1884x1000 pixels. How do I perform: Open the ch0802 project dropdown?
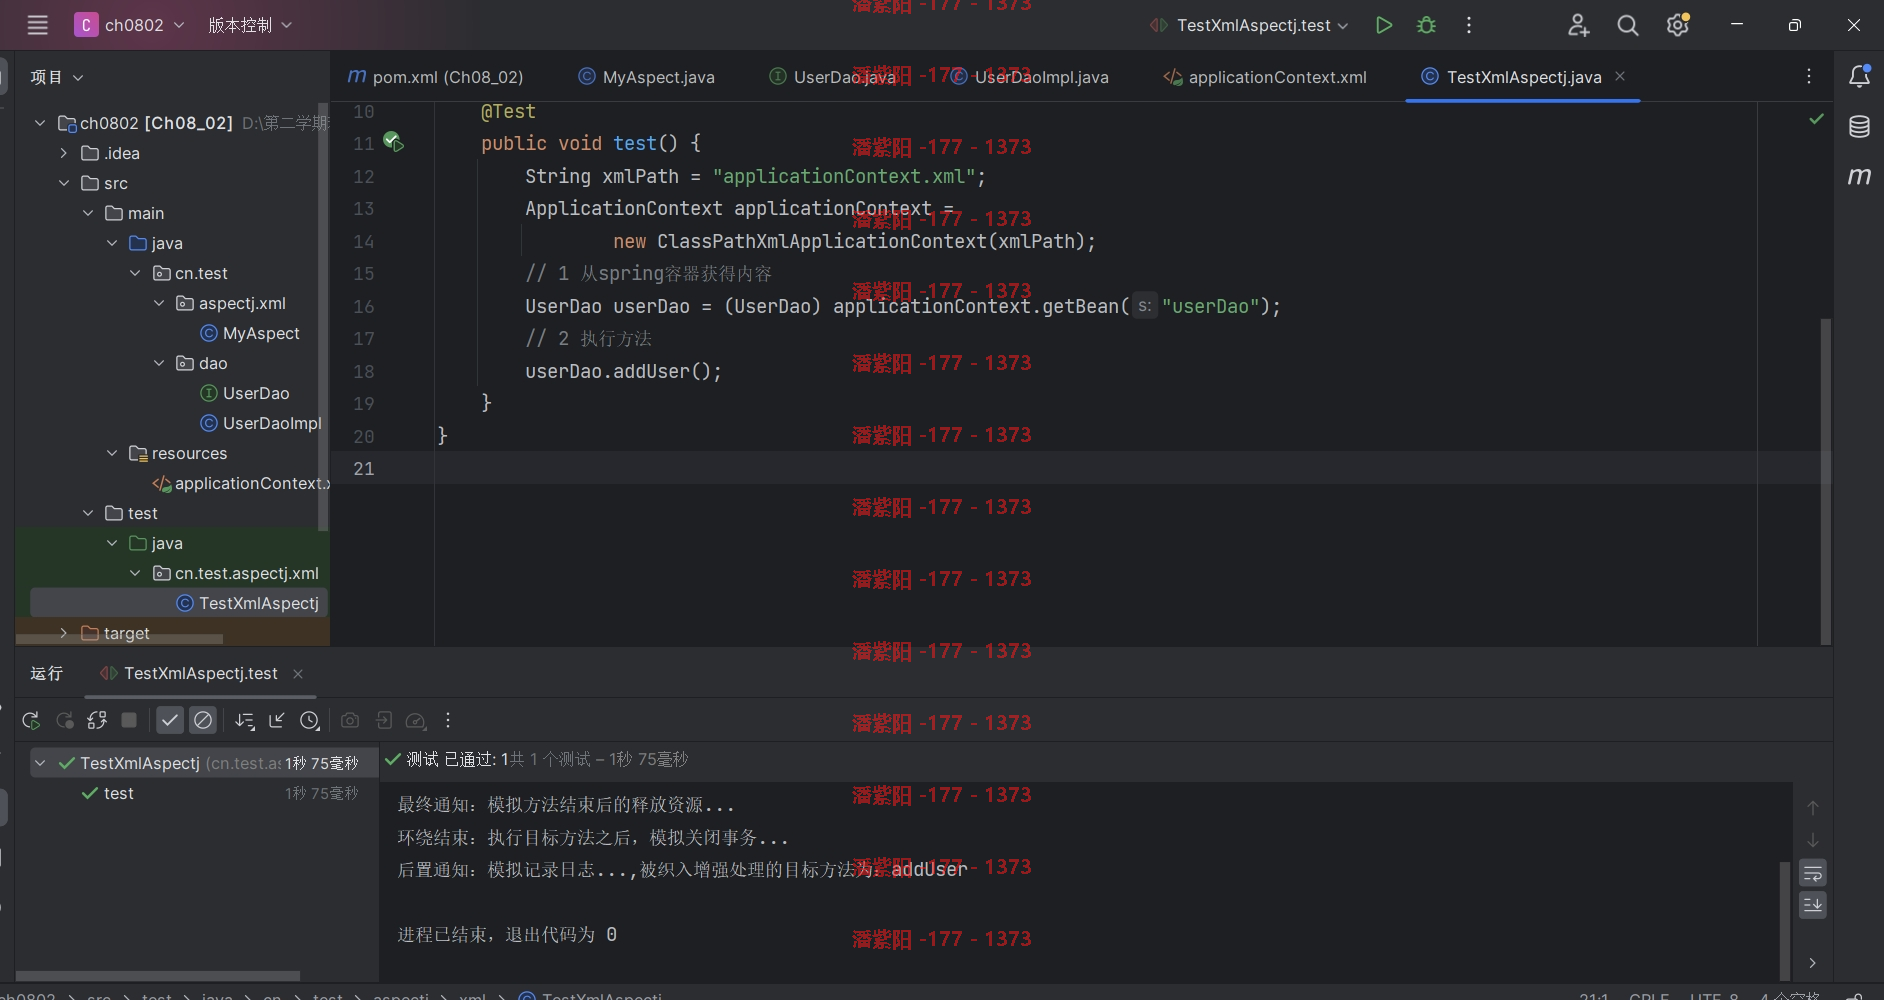[x=130, y=25]
